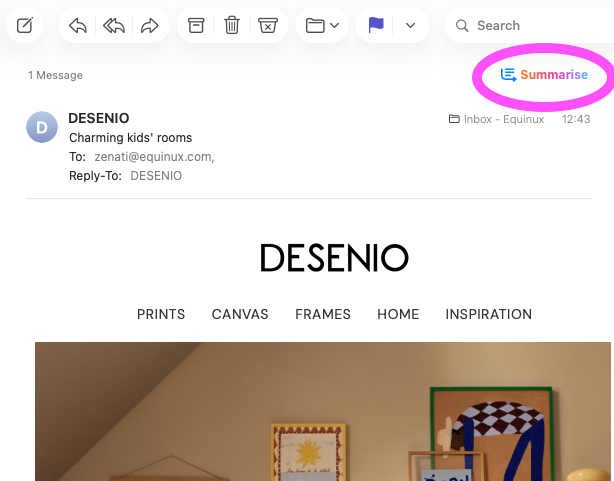
Task: Open the PRINTS navigation link
Action: coord(161,314)
